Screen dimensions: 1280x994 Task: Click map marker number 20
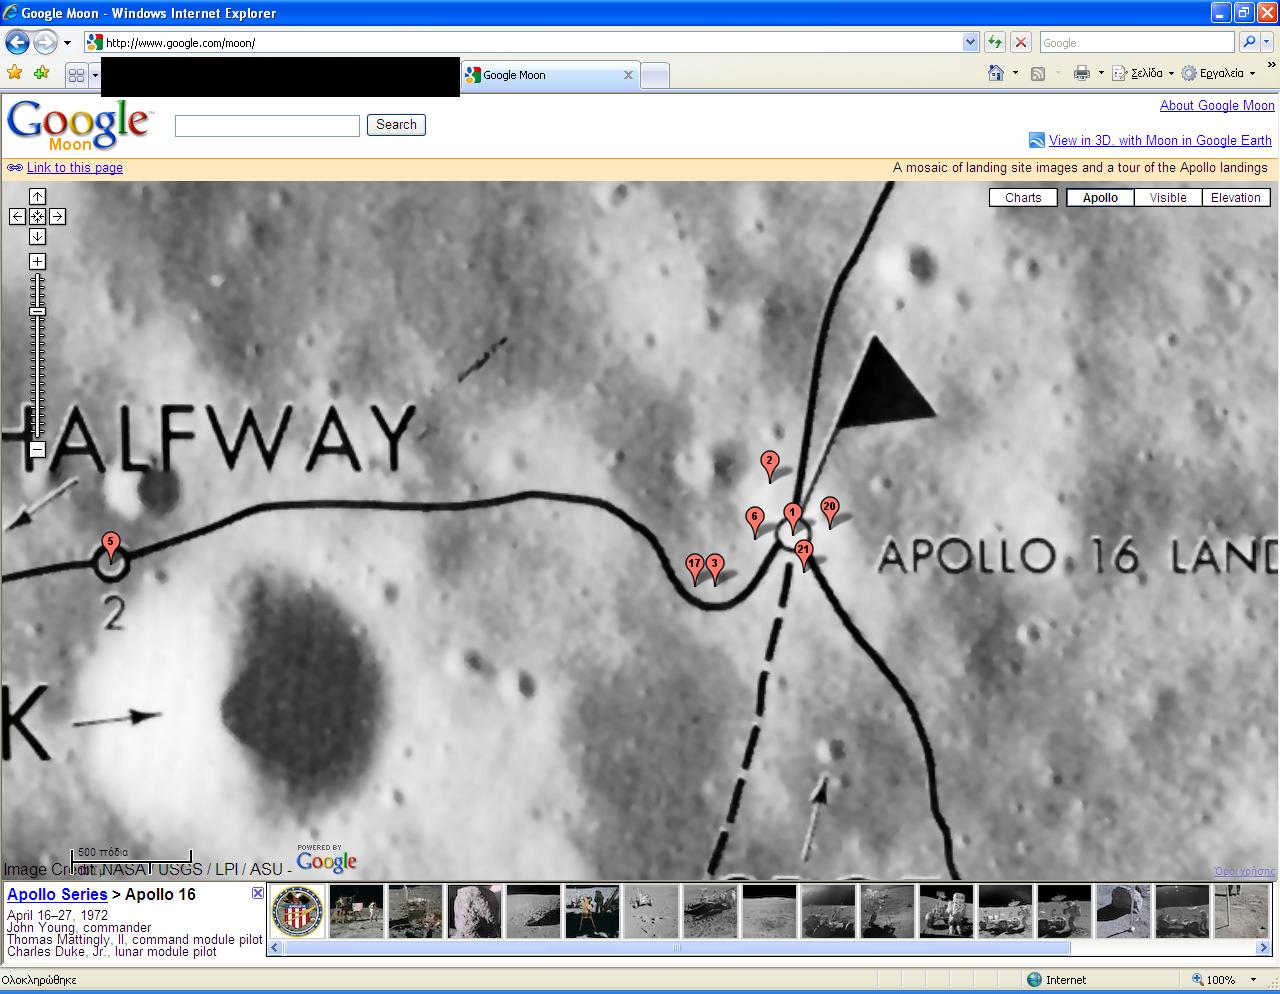(829, 511)
